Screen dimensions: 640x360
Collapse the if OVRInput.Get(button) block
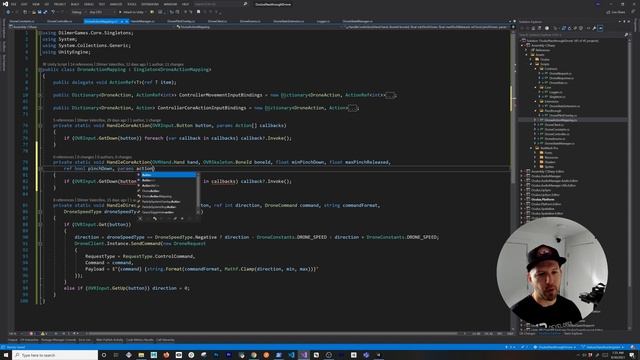coord(40,224)
